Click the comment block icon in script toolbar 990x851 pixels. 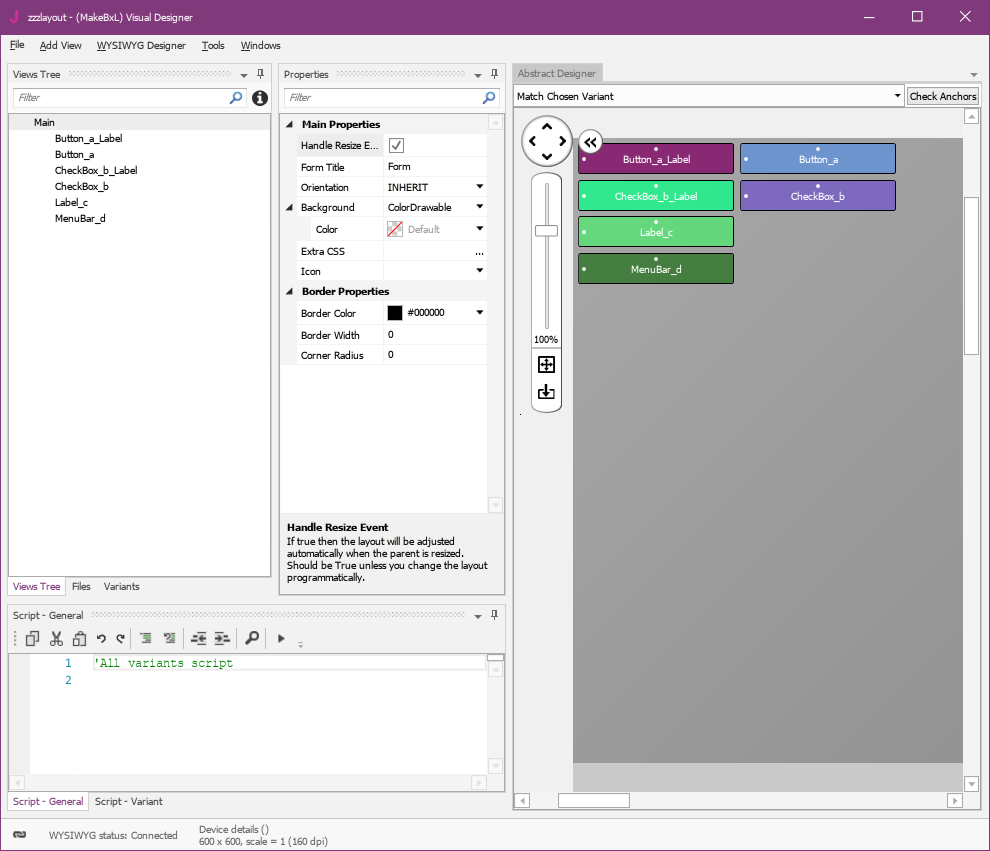[x=146, y=638]
